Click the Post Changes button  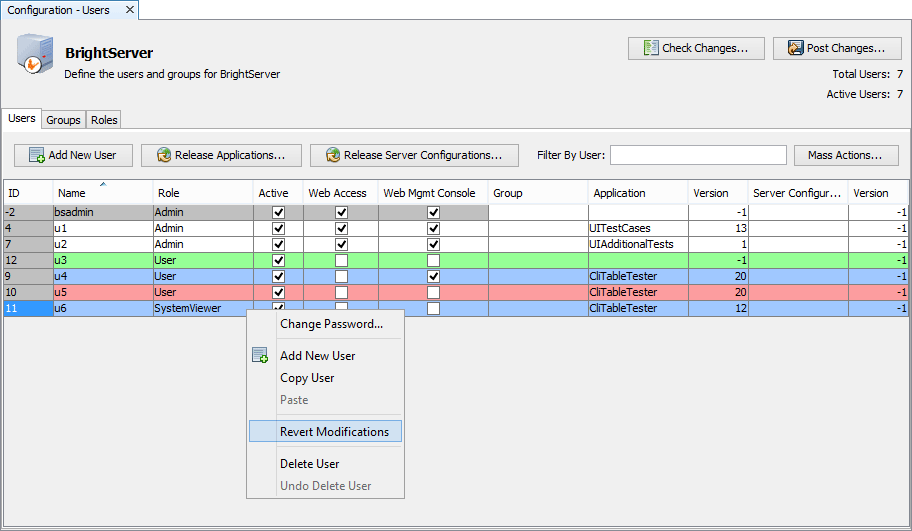pos(836,48)
